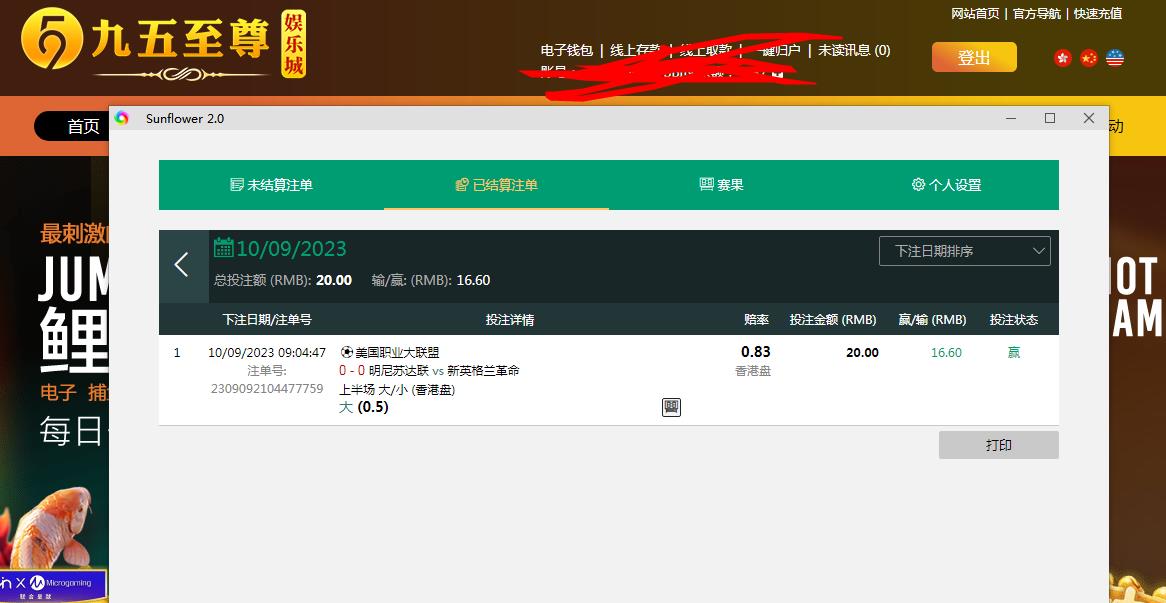The width and height of the screenshot is (1166, 603).
Task: Open 官方导航 link at top
Action: click(1037, 13)
